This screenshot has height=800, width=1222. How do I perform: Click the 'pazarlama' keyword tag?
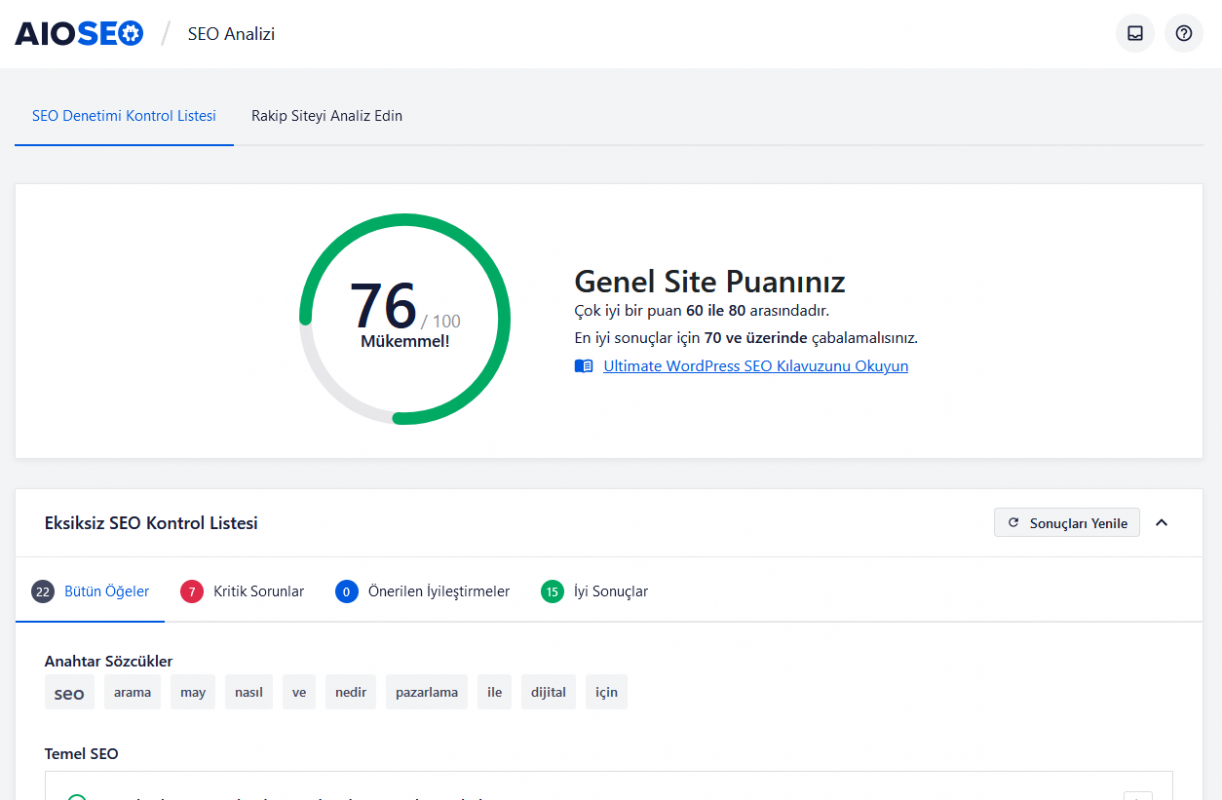coord(427,691)
